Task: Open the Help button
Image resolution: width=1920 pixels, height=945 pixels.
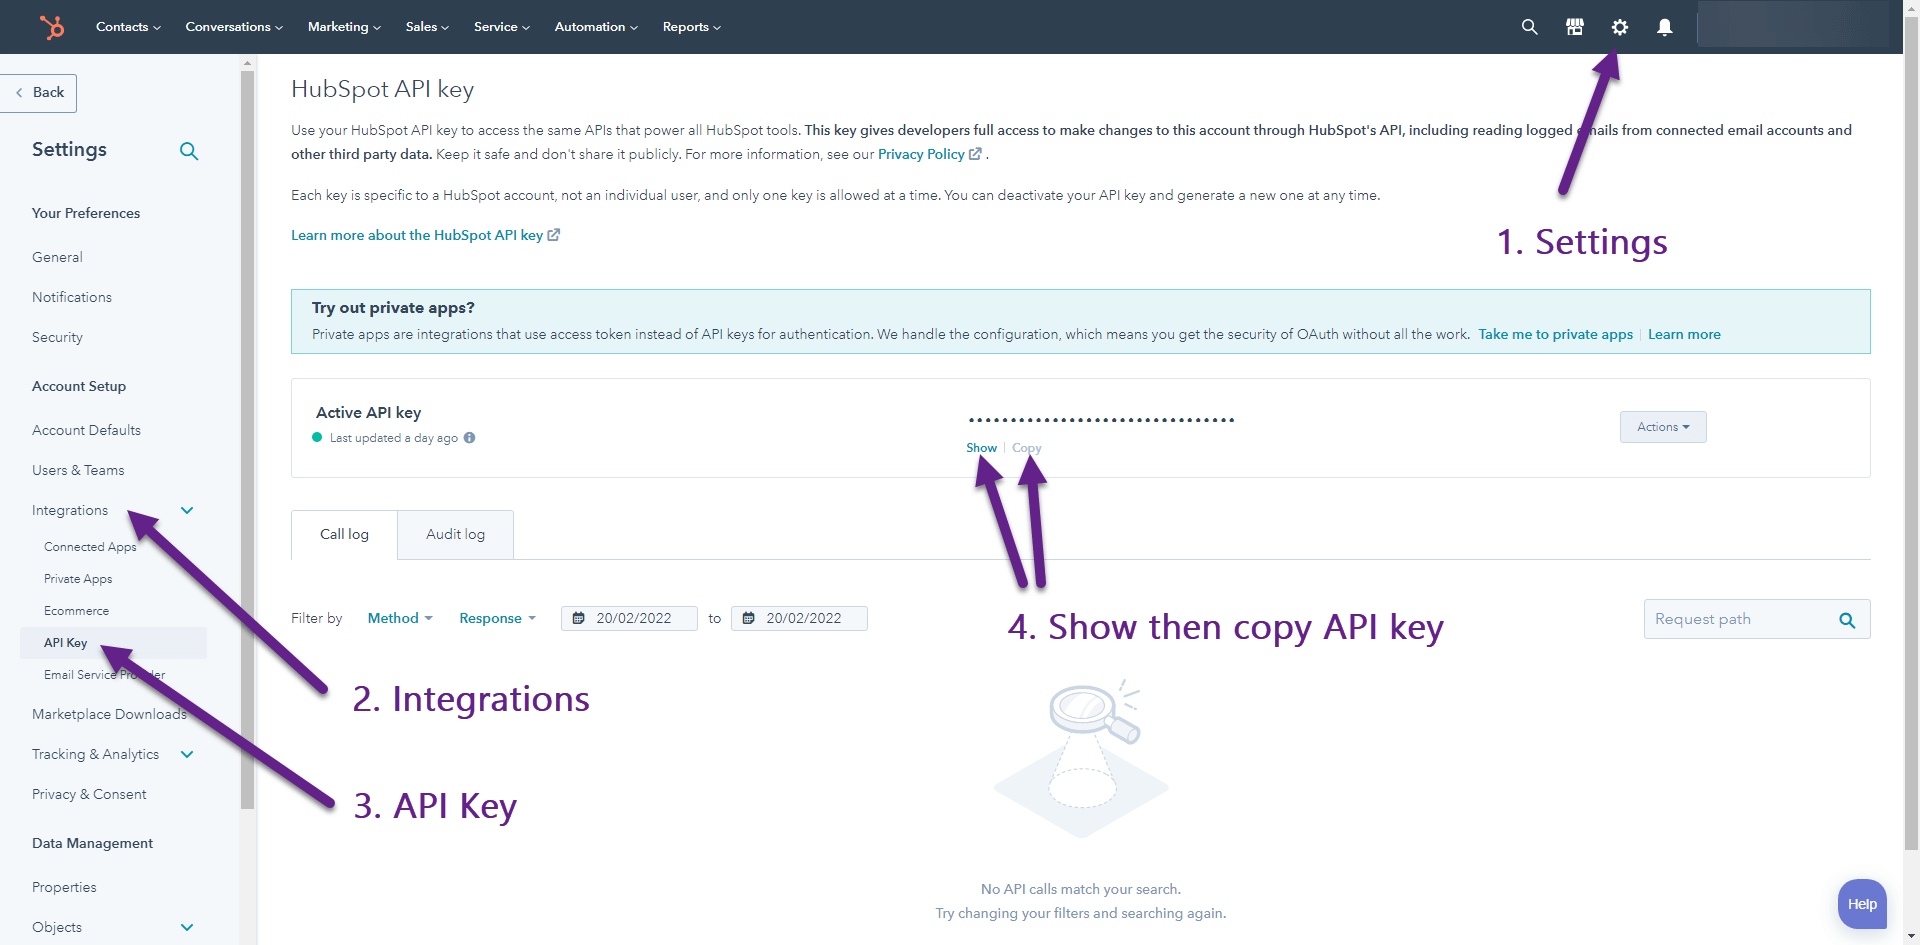Action: pyautogui.click(x=1861, y=903)
